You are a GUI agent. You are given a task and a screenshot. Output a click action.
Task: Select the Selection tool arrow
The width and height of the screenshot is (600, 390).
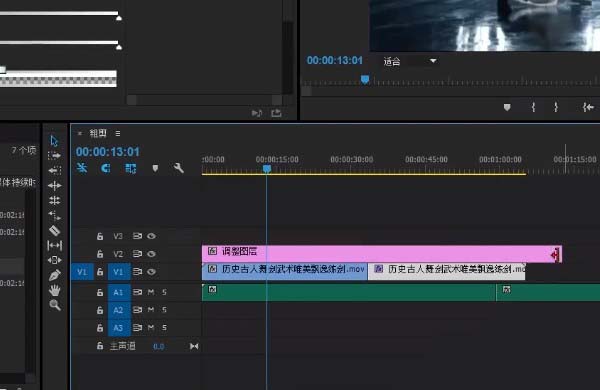54,141
